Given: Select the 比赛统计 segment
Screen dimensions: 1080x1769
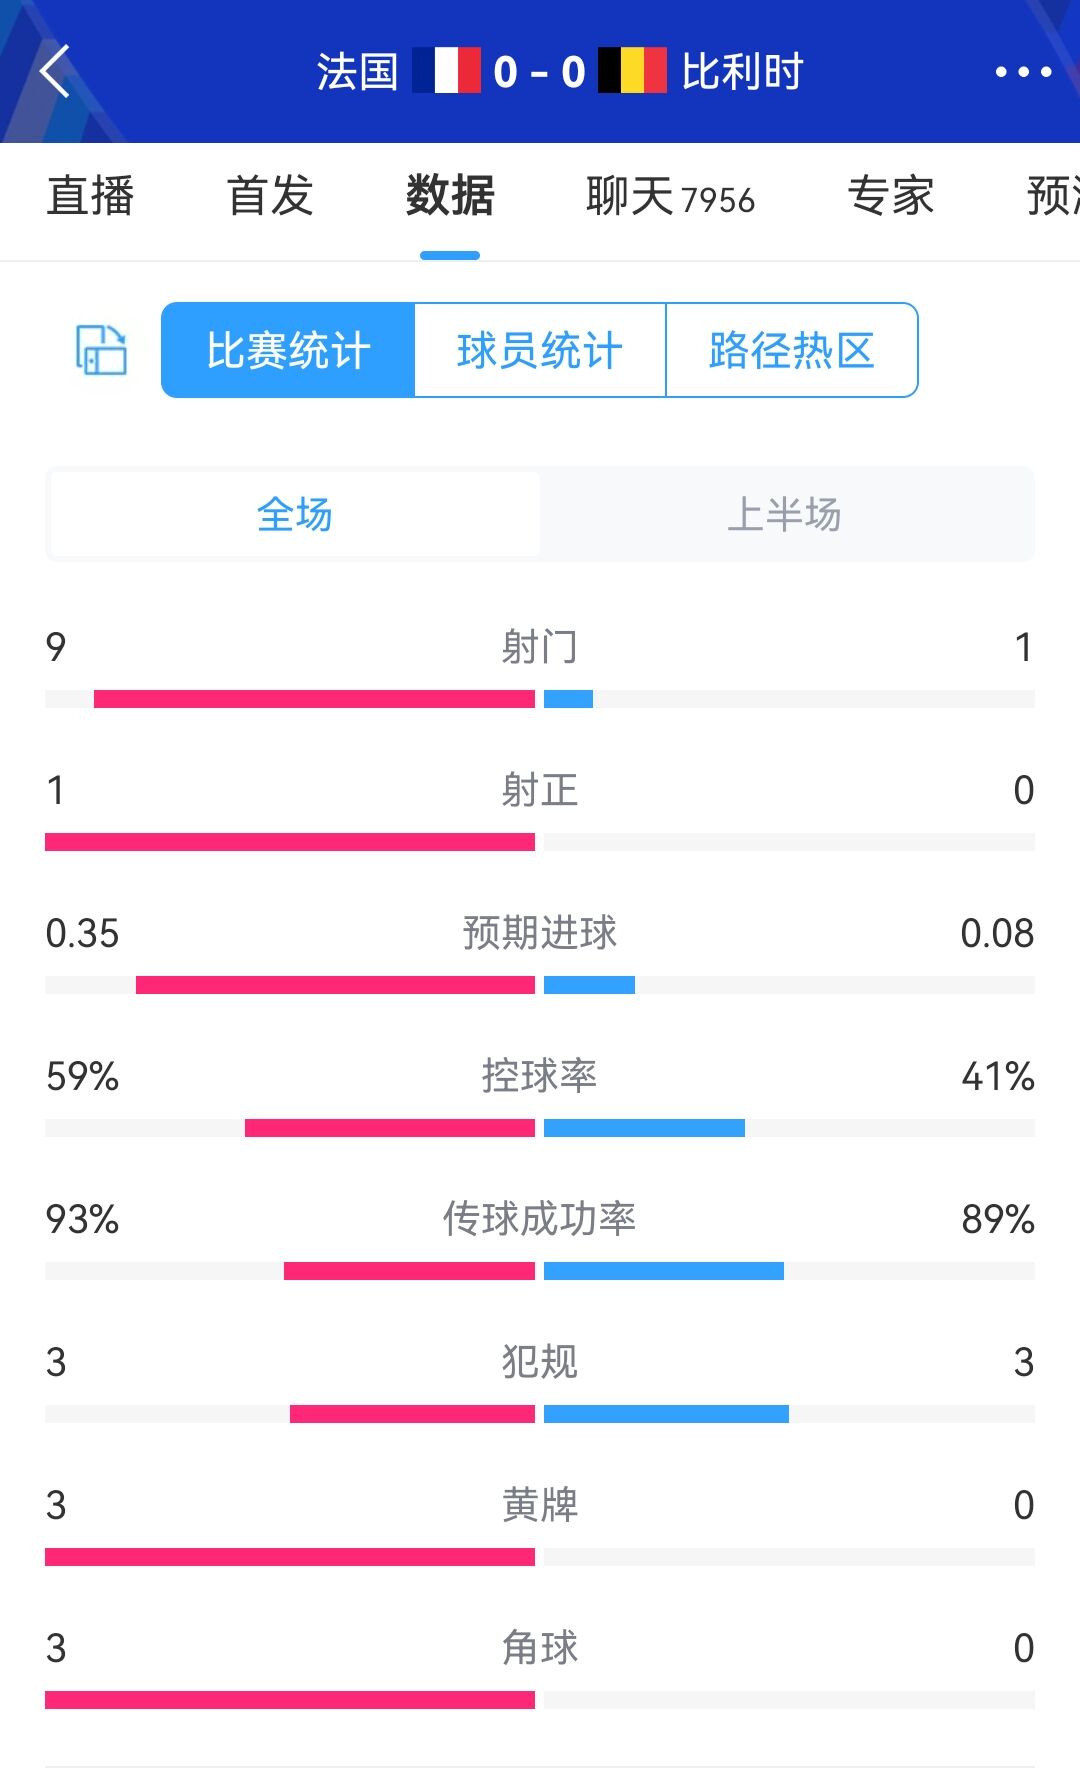Looking at the screenshot, I should tap(288, 350).
